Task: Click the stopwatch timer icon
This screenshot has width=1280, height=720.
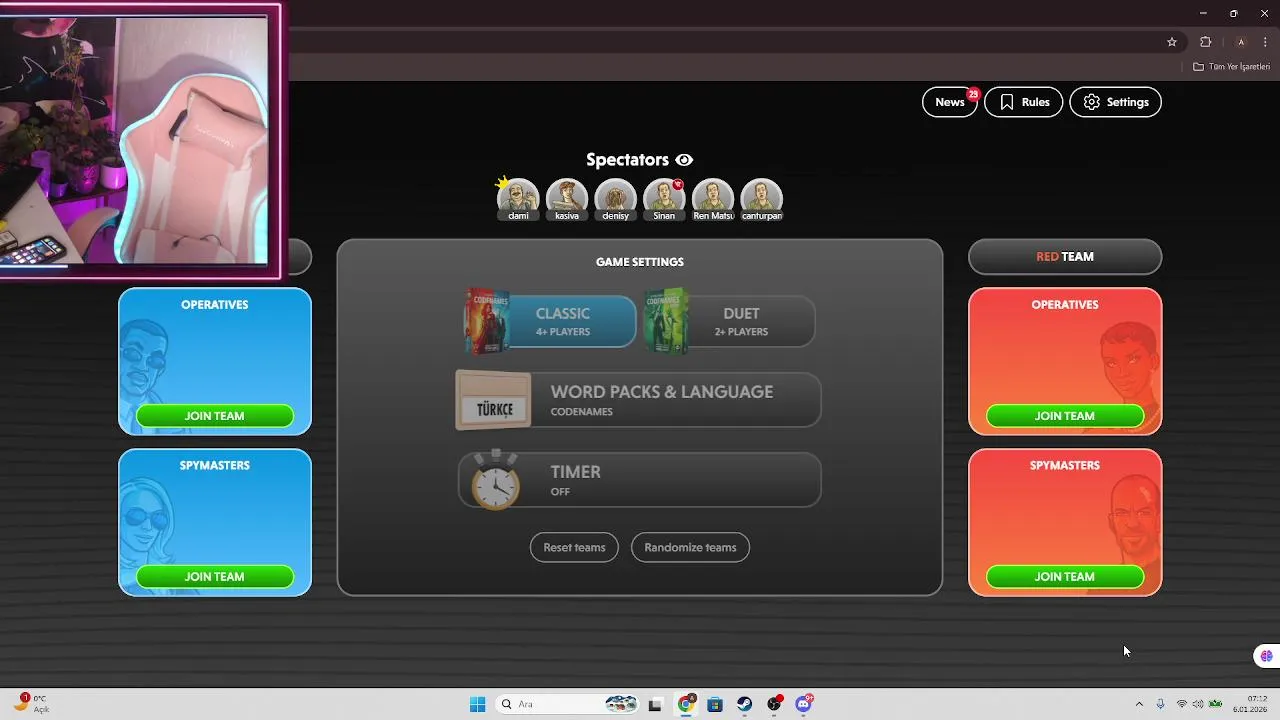Action: click(x=496, y=480)
